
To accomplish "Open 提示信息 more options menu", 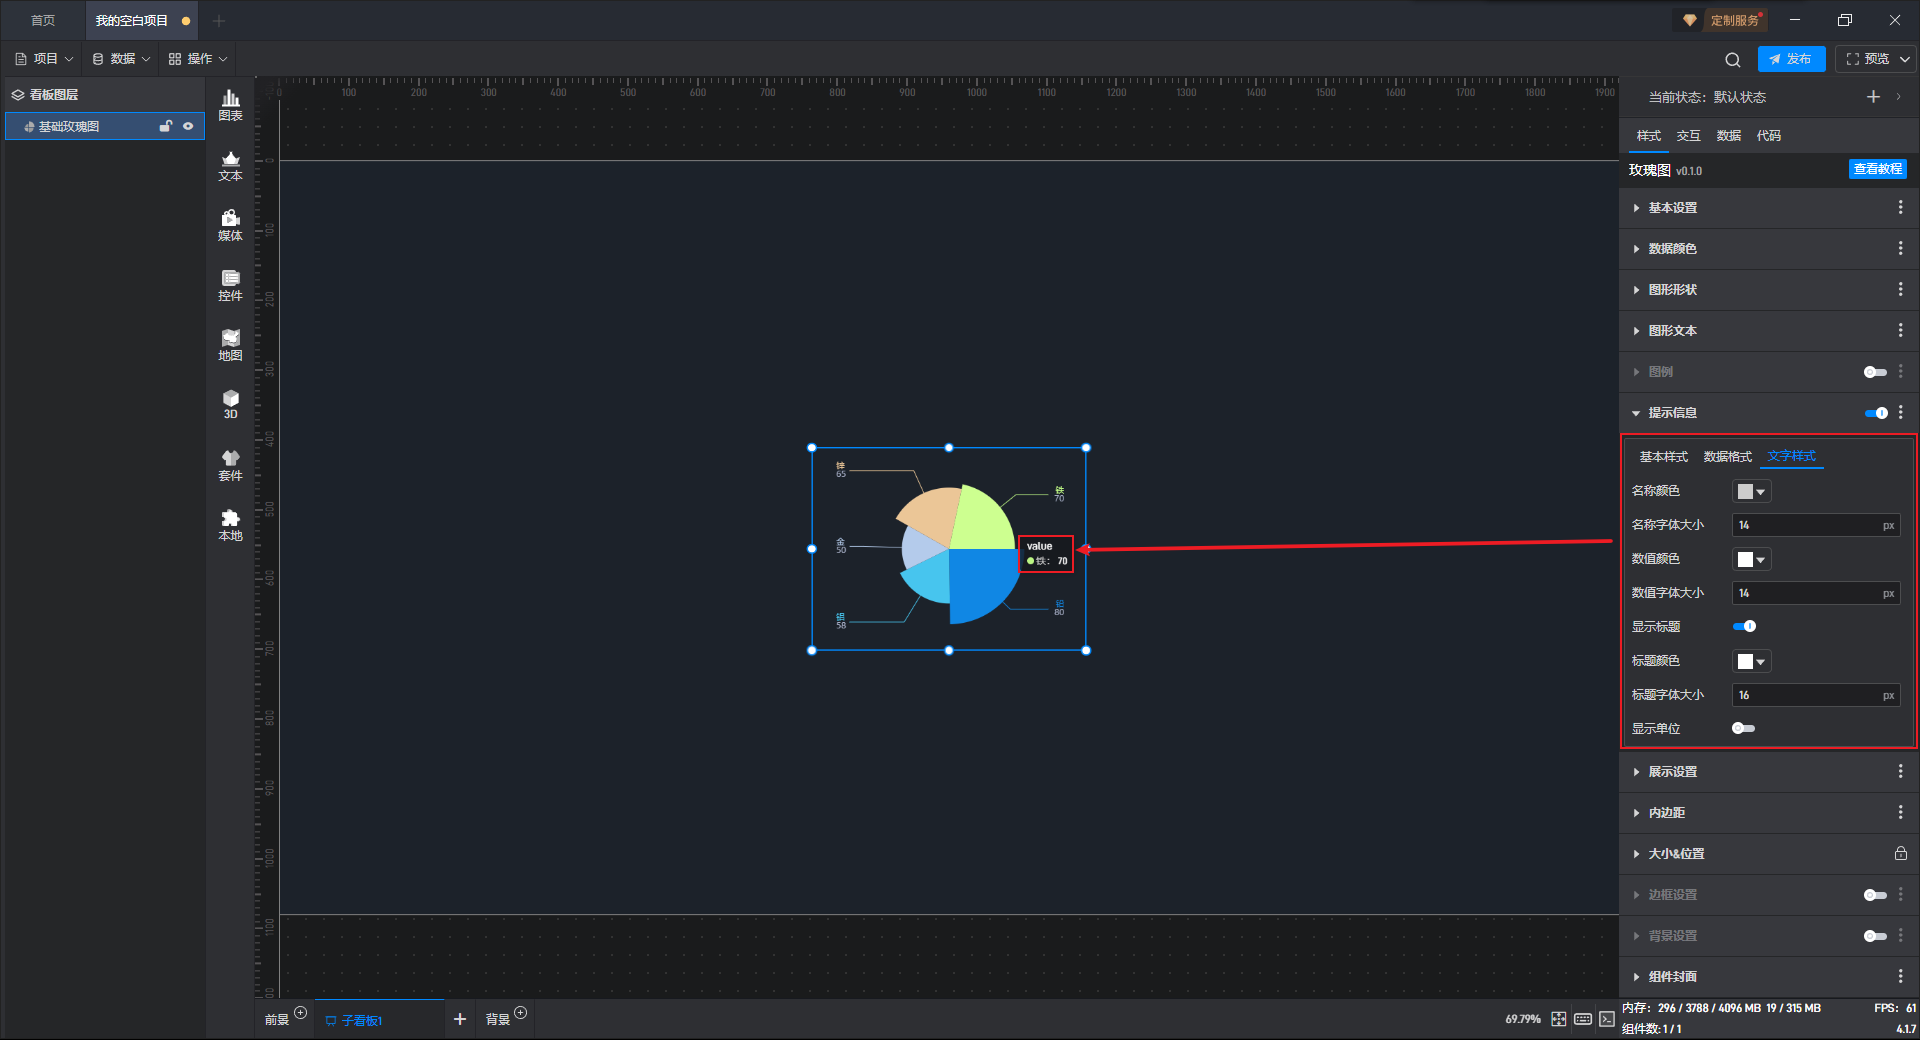I will 1900,412.
